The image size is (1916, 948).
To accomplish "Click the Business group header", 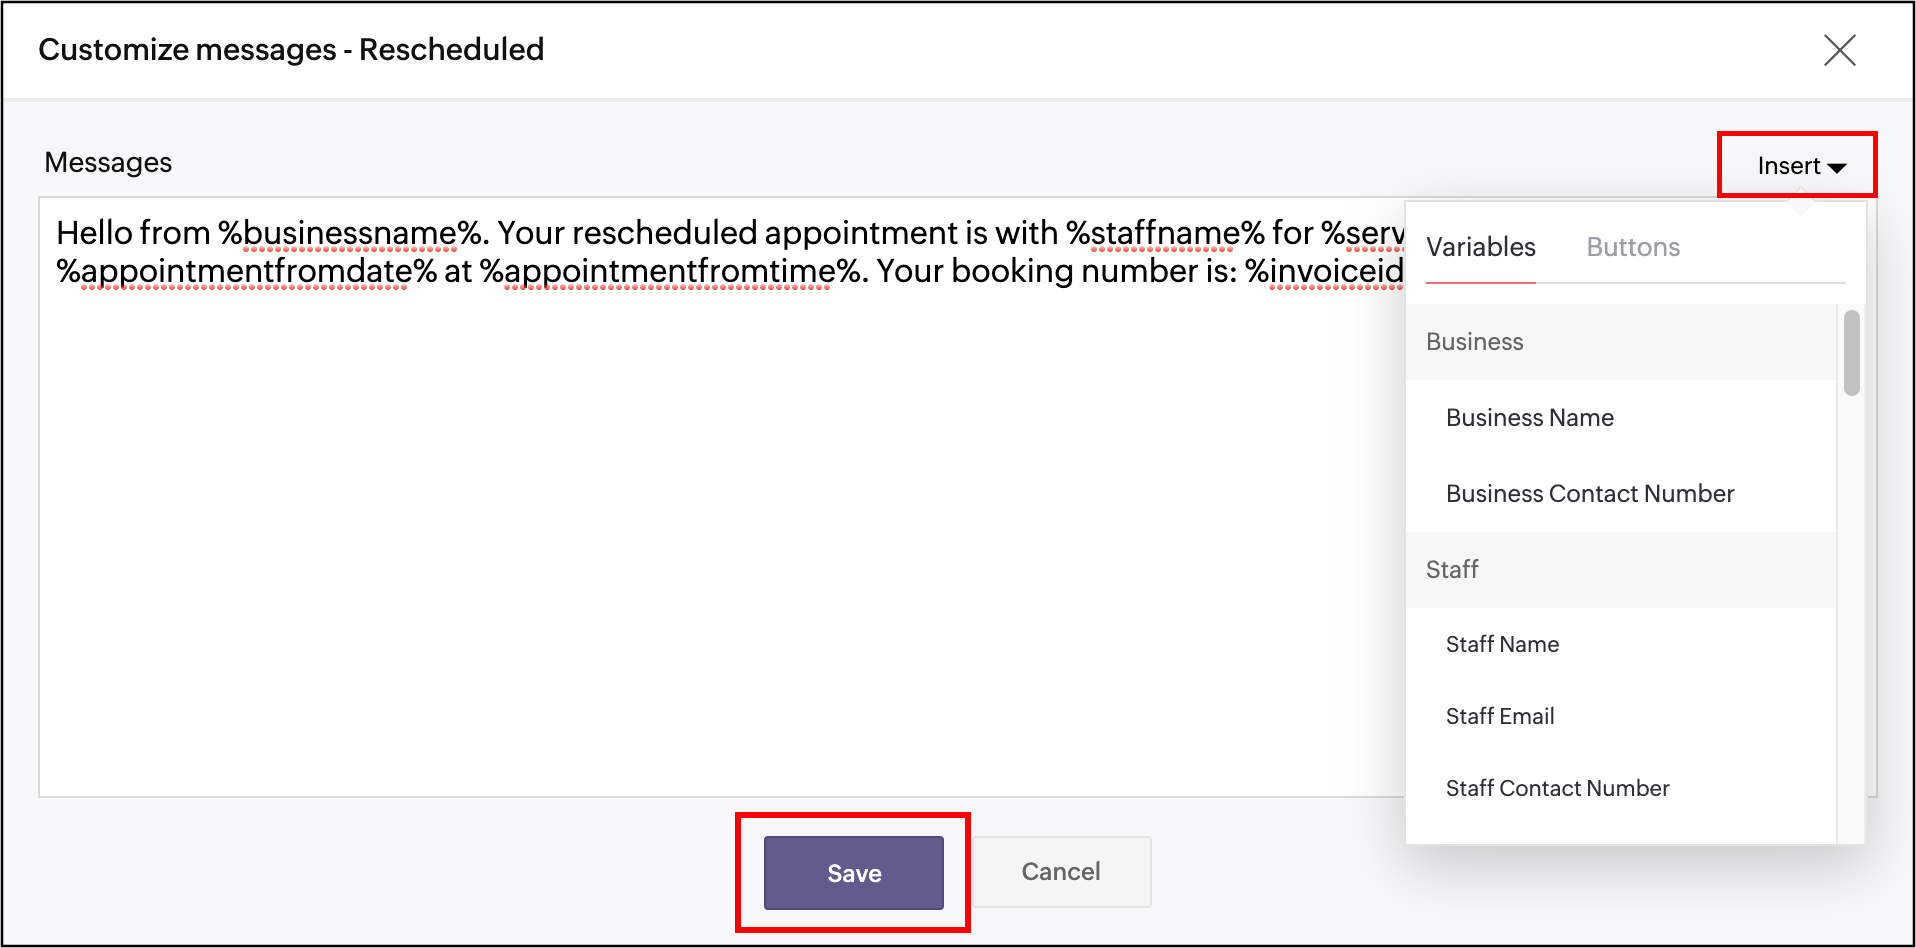I will 1474,342.
